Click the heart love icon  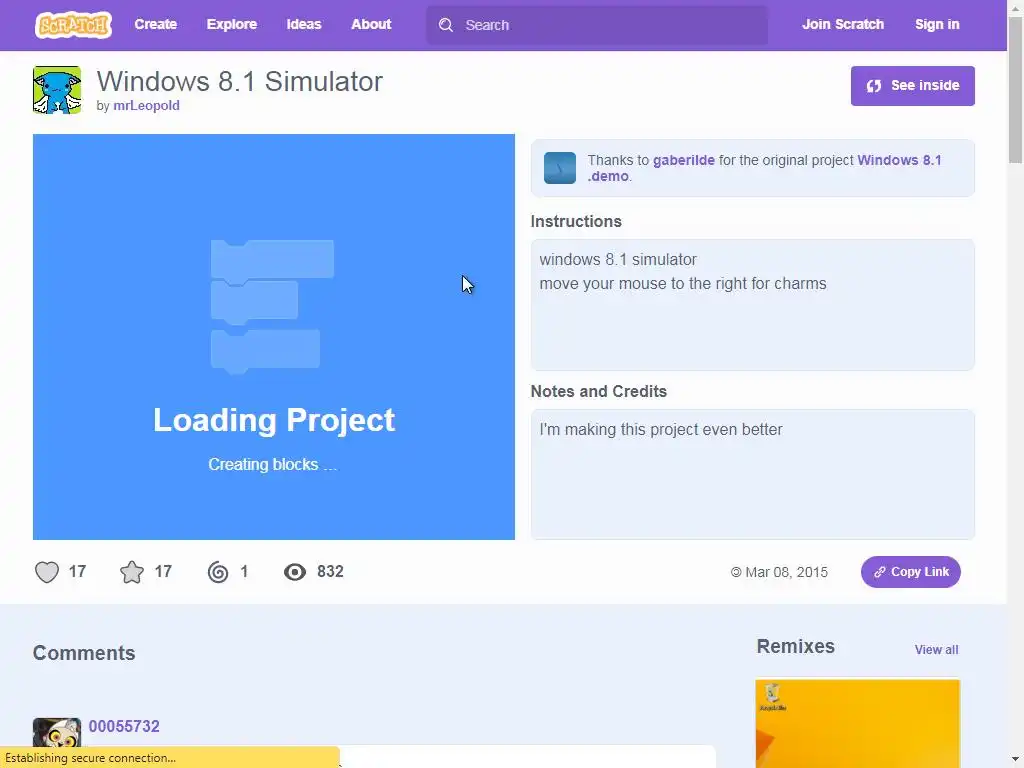[47, 572]
